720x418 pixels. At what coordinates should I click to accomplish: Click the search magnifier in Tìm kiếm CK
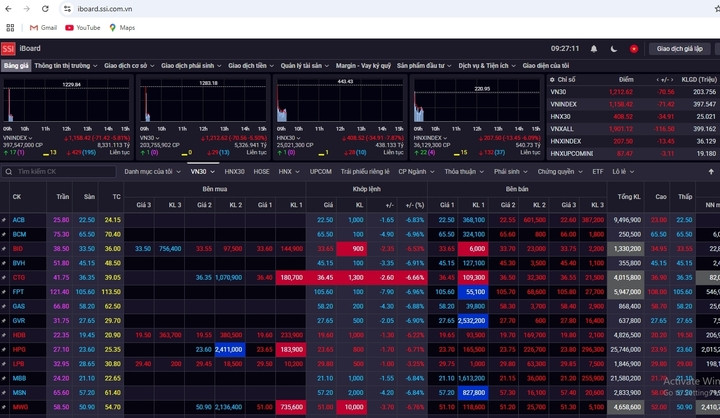point(10,172)
